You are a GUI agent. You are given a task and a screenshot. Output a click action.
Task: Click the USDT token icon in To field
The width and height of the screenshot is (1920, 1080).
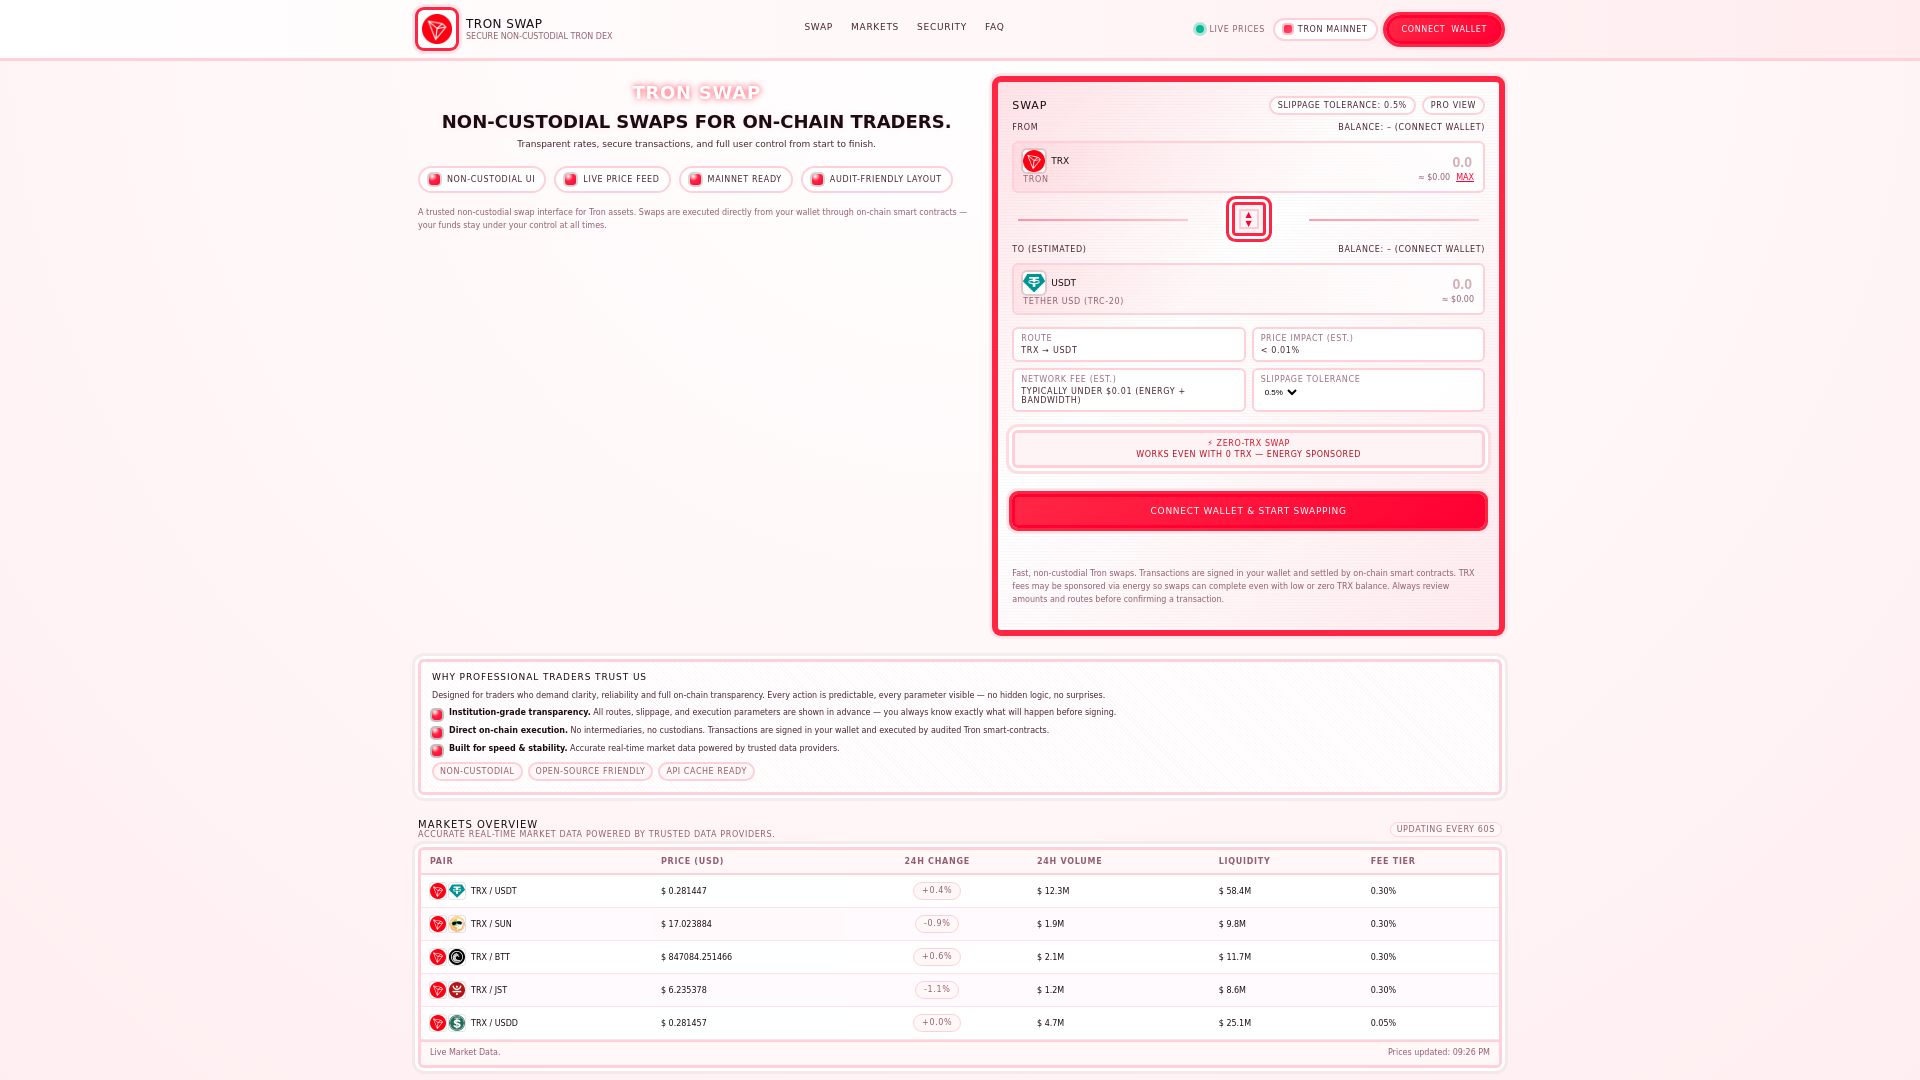(x=1034, y=283)
